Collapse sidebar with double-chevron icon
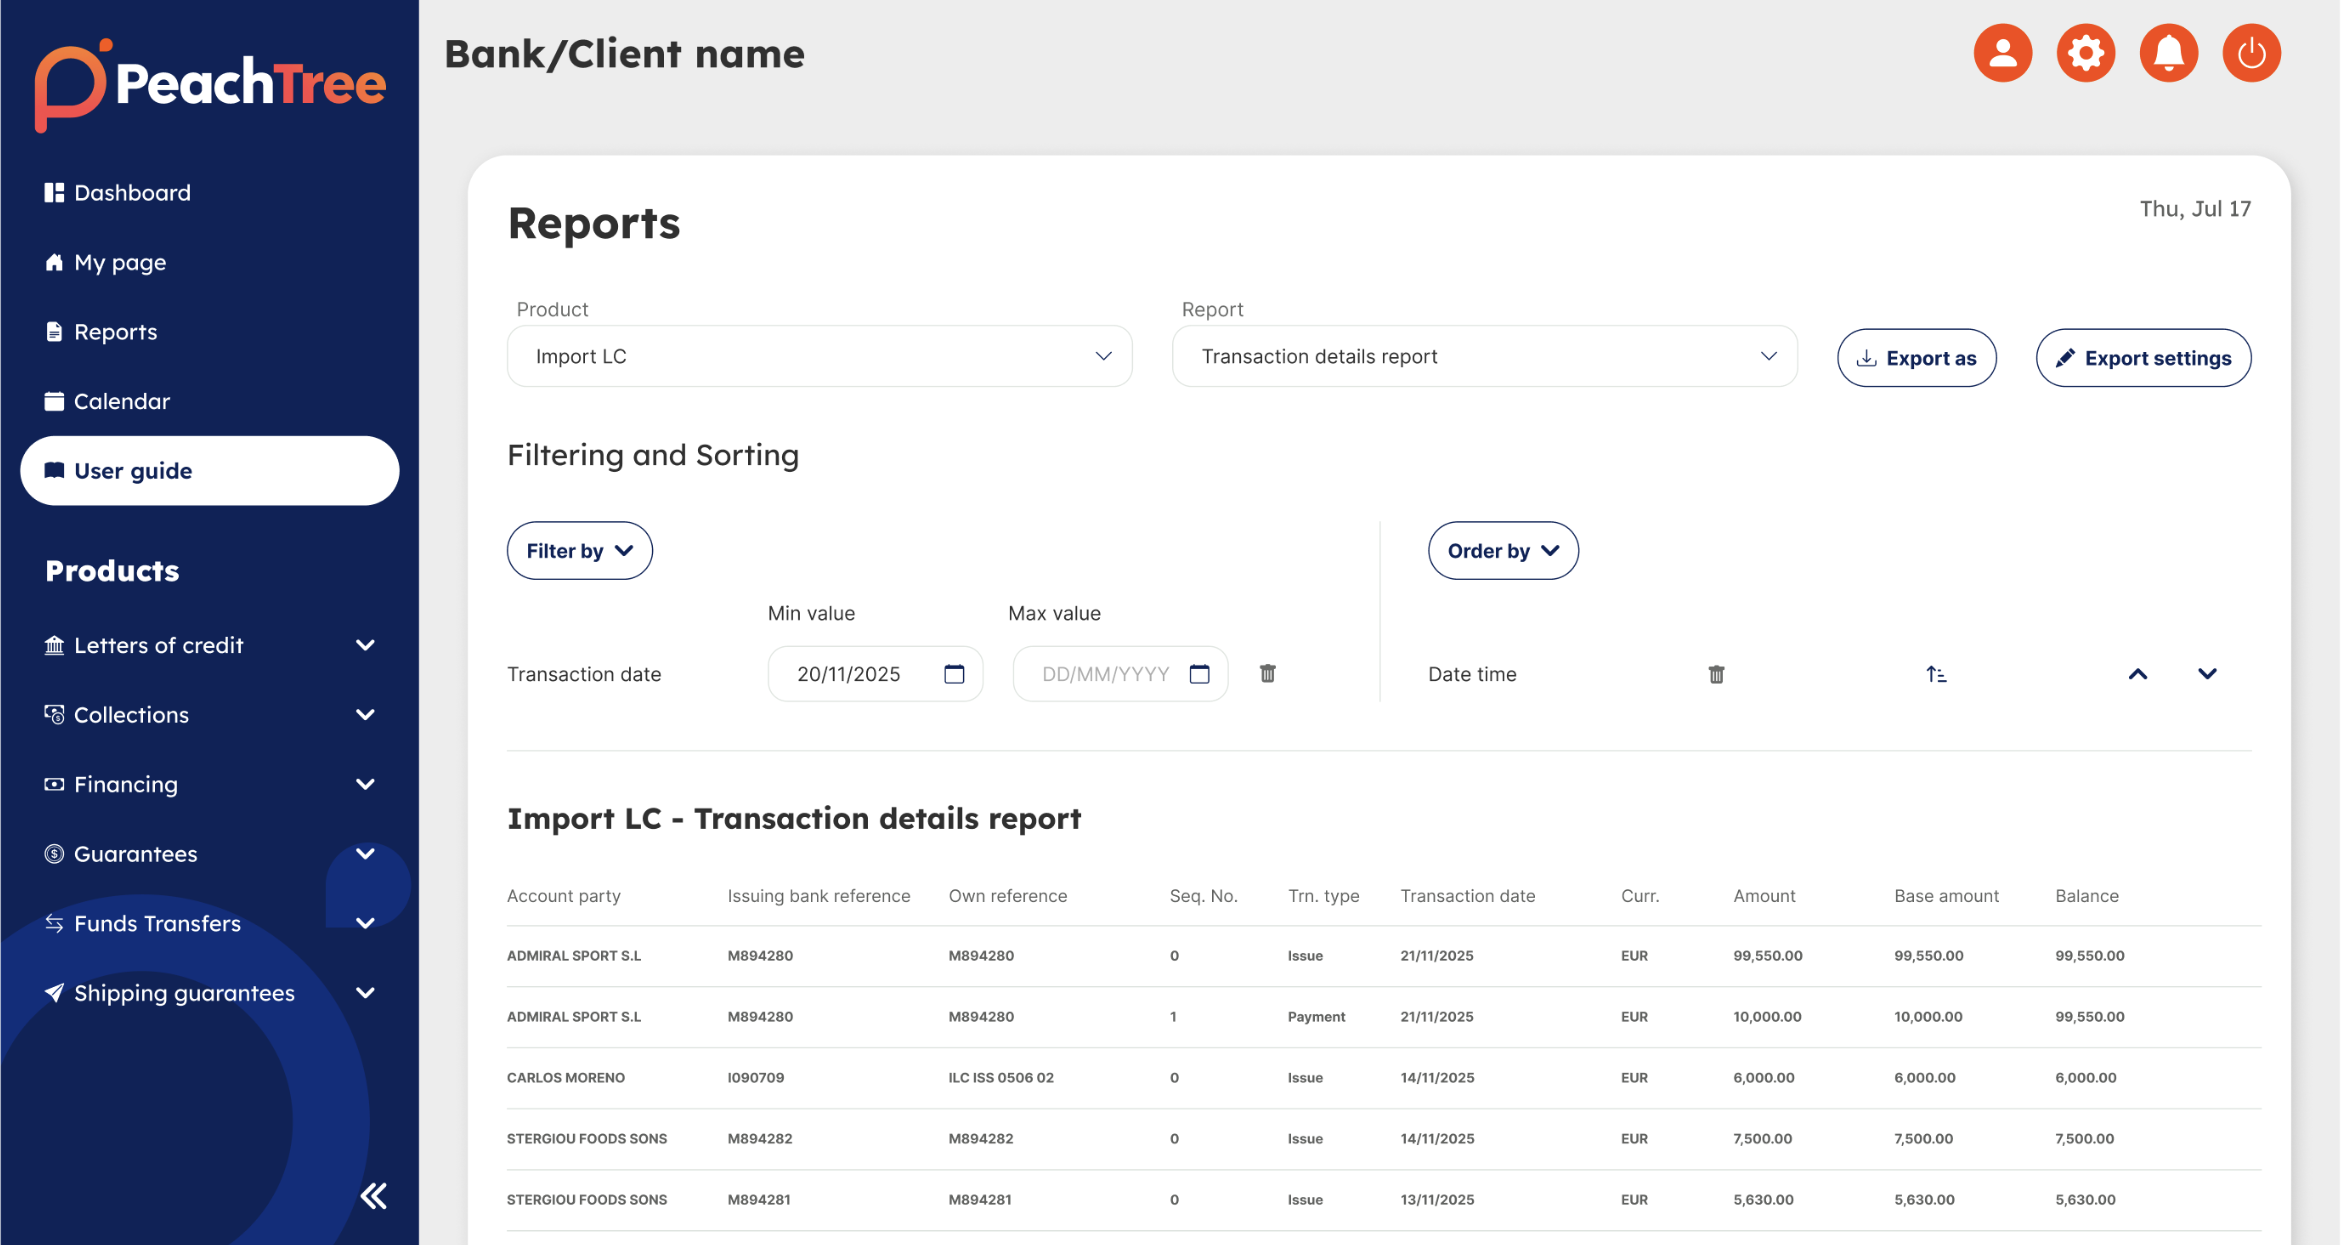The height and width of the screenshot is (1245, 2342). (x=374, y=1196)
